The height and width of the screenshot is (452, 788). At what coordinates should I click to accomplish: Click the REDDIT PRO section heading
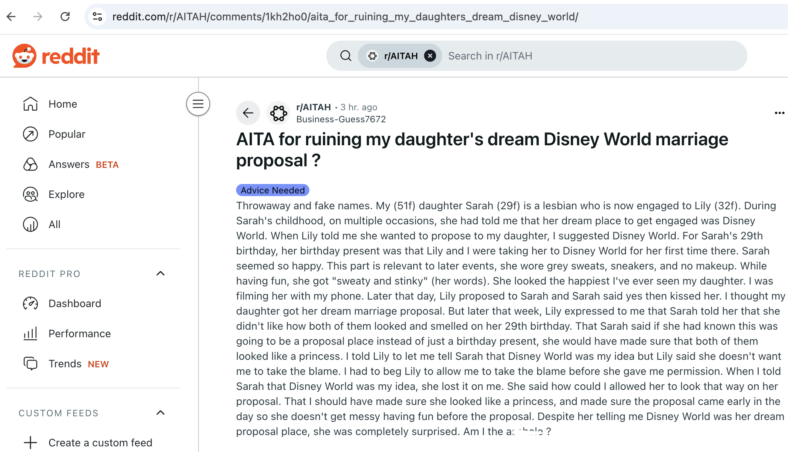[x=49, y=274]
